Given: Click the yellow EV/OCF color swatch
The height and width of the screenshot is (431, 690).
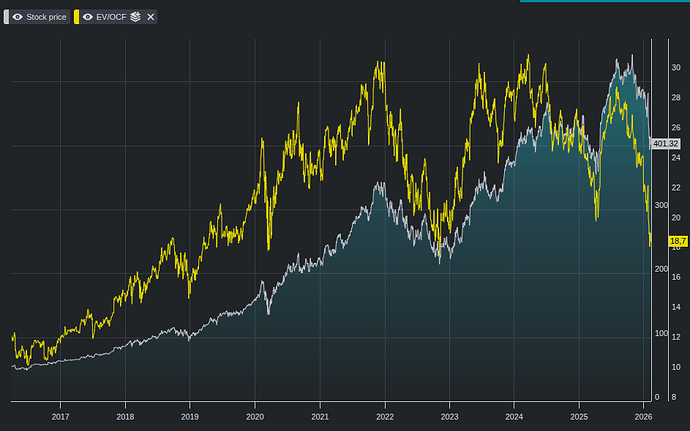Looking at the screenshot, I should click(77, 17).
